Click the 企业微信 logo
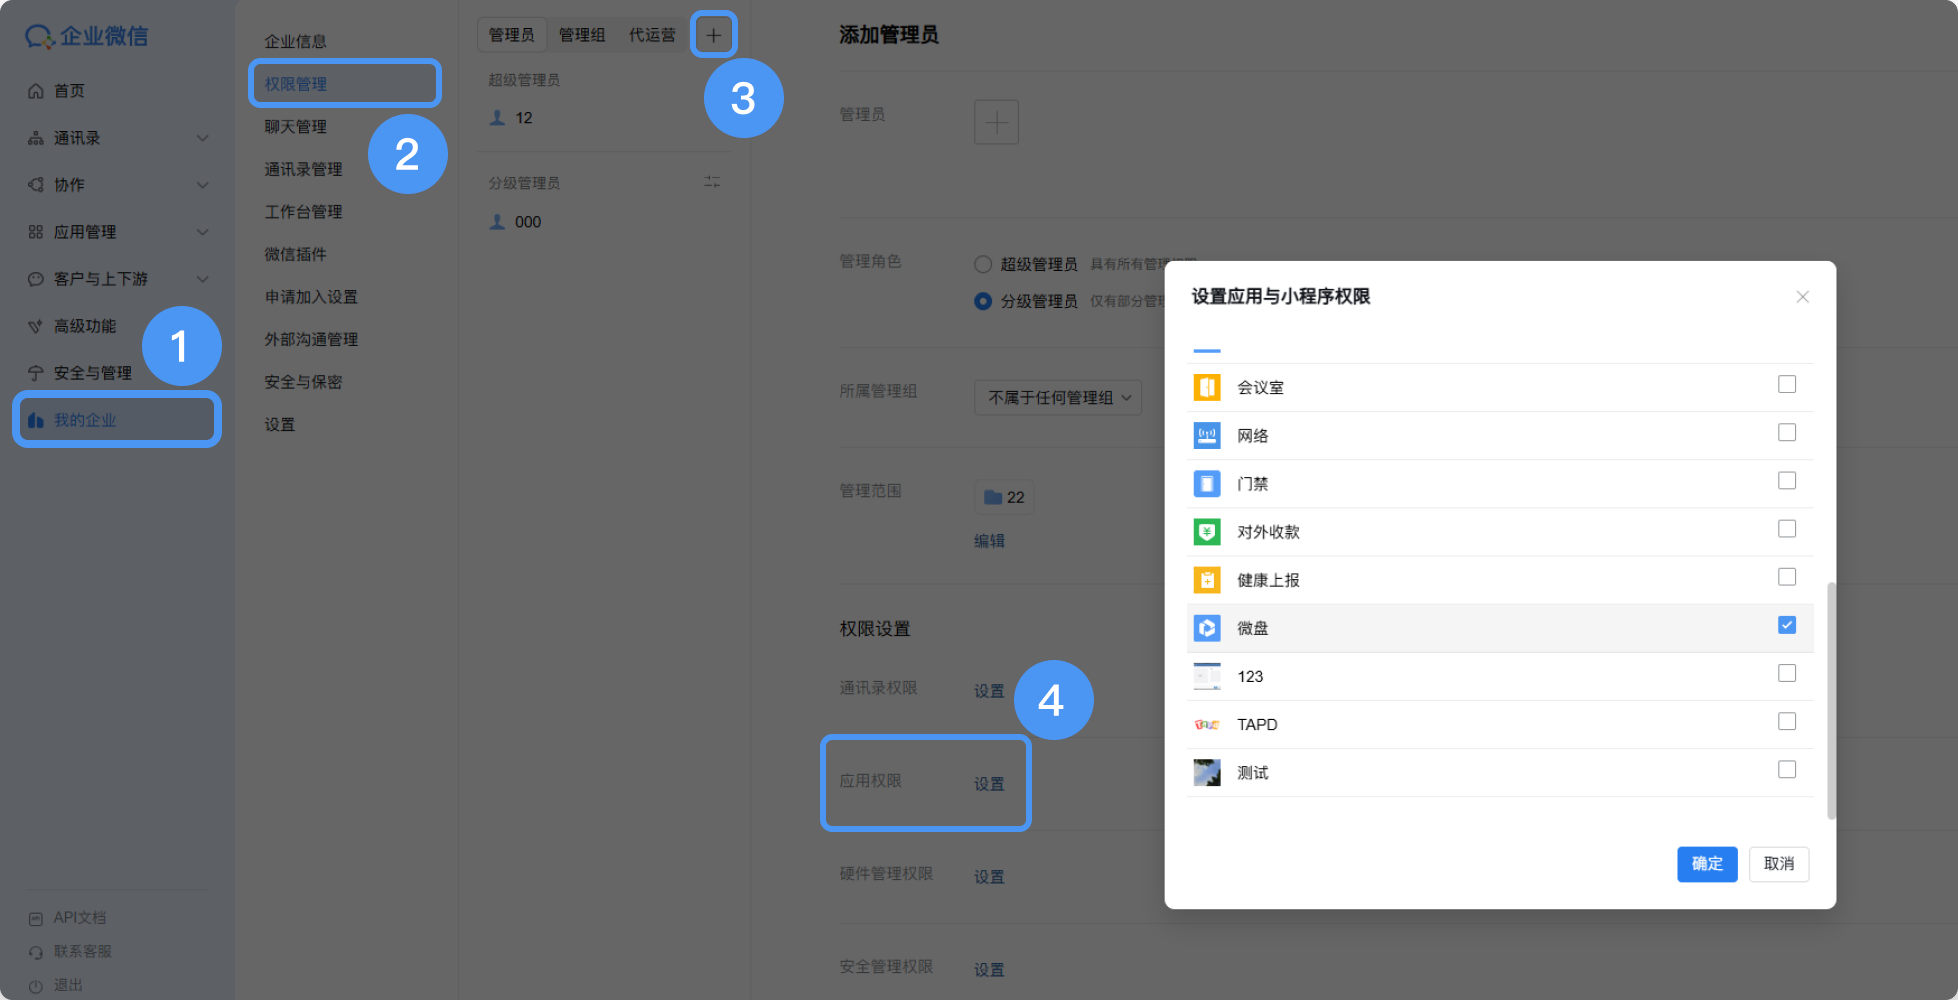 (x=86, y=36)
